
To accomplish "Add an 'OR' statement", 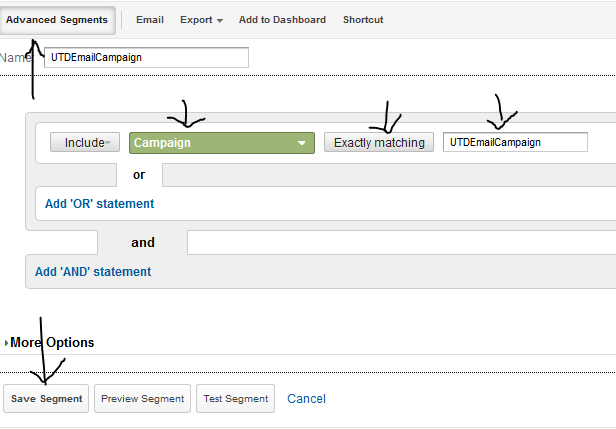I will [x=100, y=204].
